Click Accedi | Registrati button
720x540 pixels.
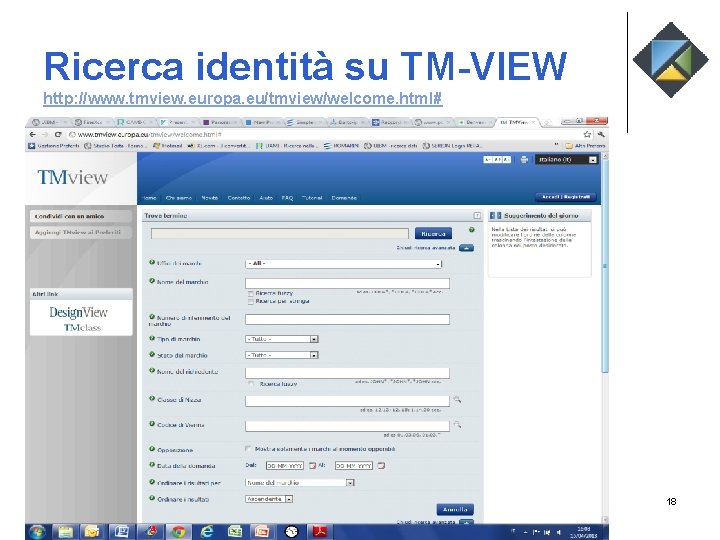coord(566,197)
